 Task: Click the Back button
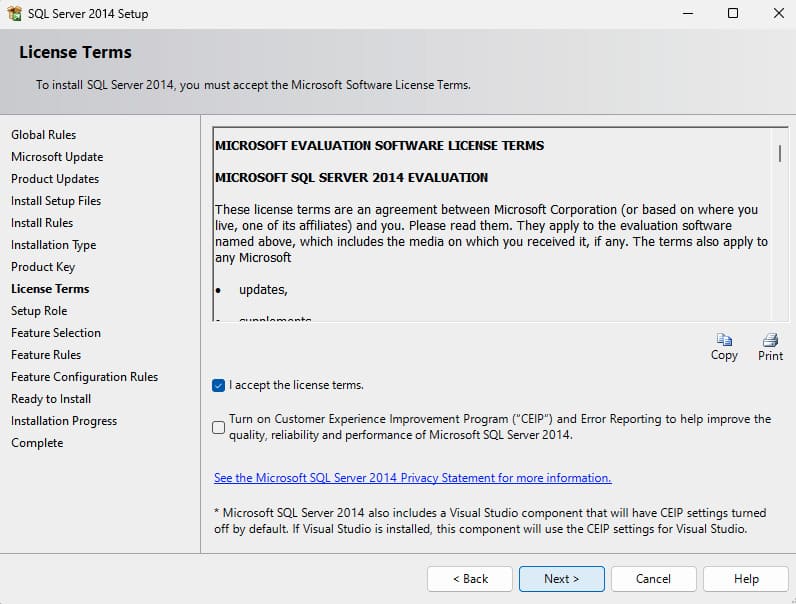pos(470,579)
